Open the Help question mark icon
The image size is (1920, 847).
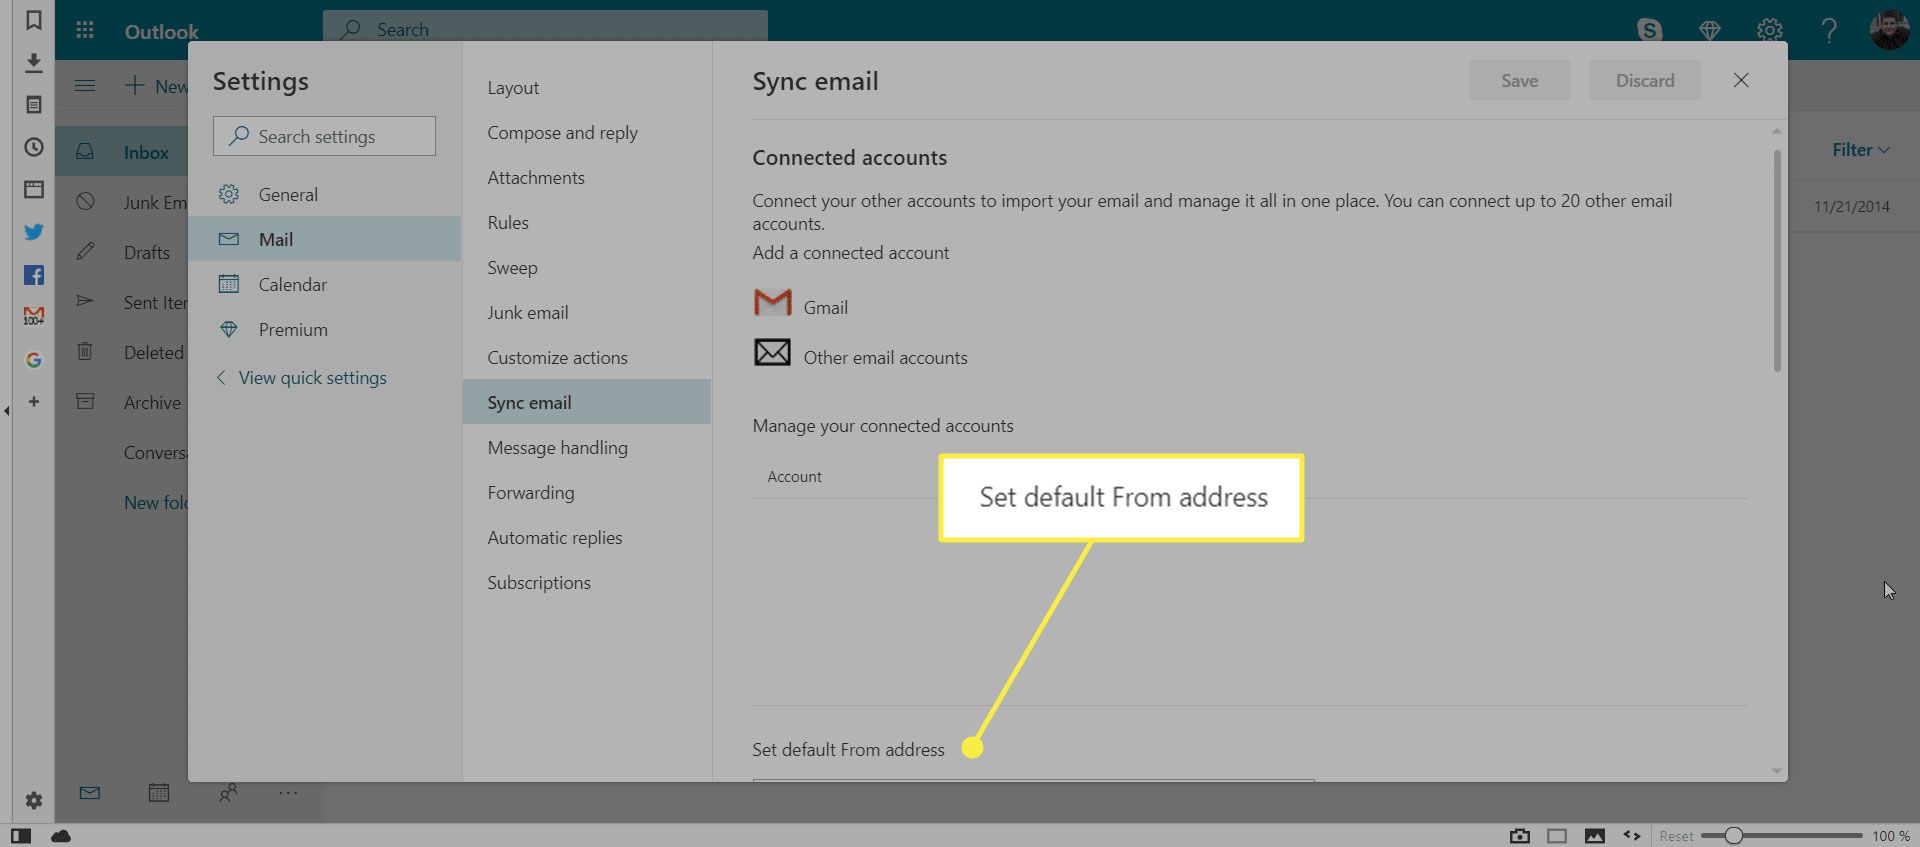[x=1829, y=30]
